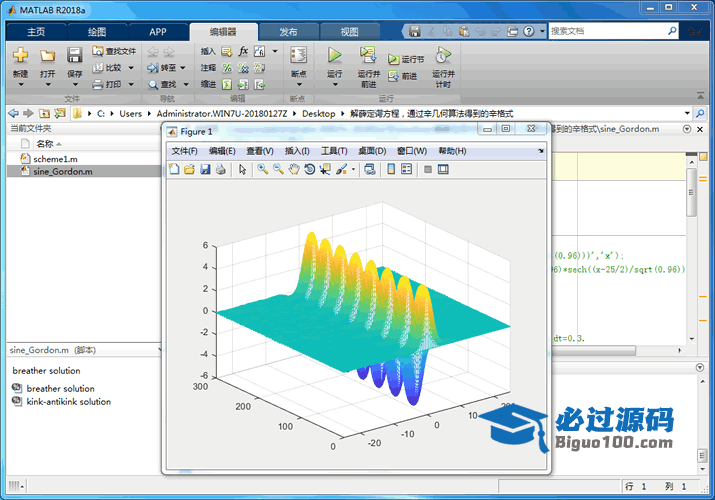Toggle the Zoom Out tool
The image size is (715, 500).
278,169
